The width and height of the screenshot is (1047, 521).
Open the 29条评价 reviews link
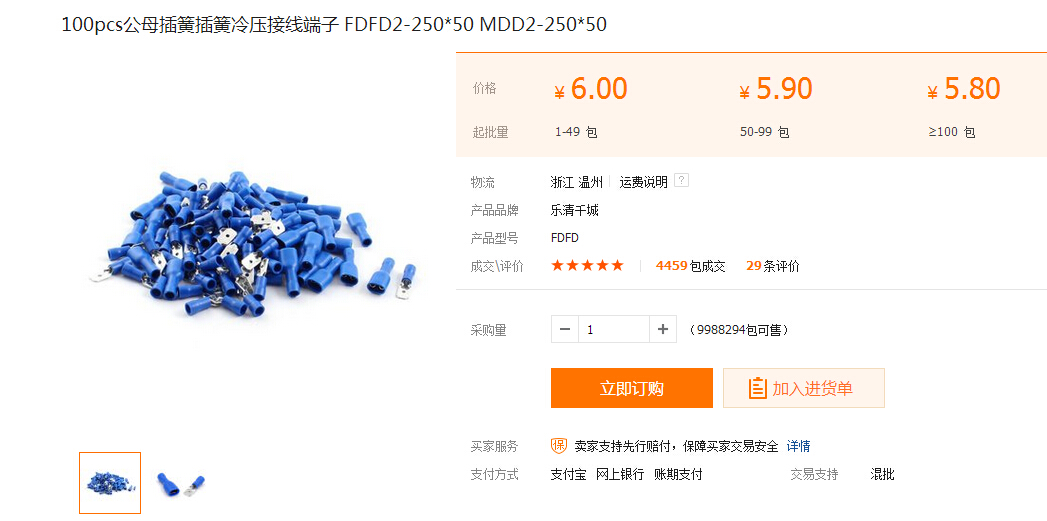(x=773, y=266)
